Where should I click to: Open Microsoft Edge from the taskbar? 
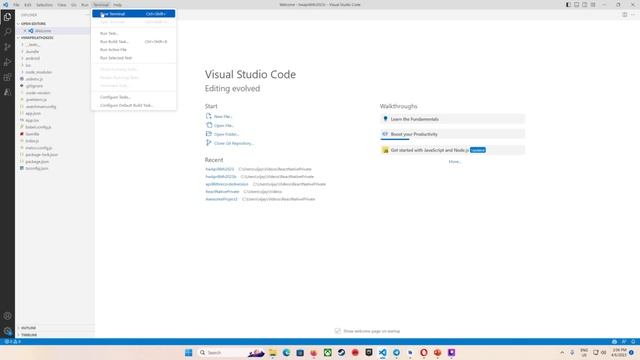click(x=286, y=353)
